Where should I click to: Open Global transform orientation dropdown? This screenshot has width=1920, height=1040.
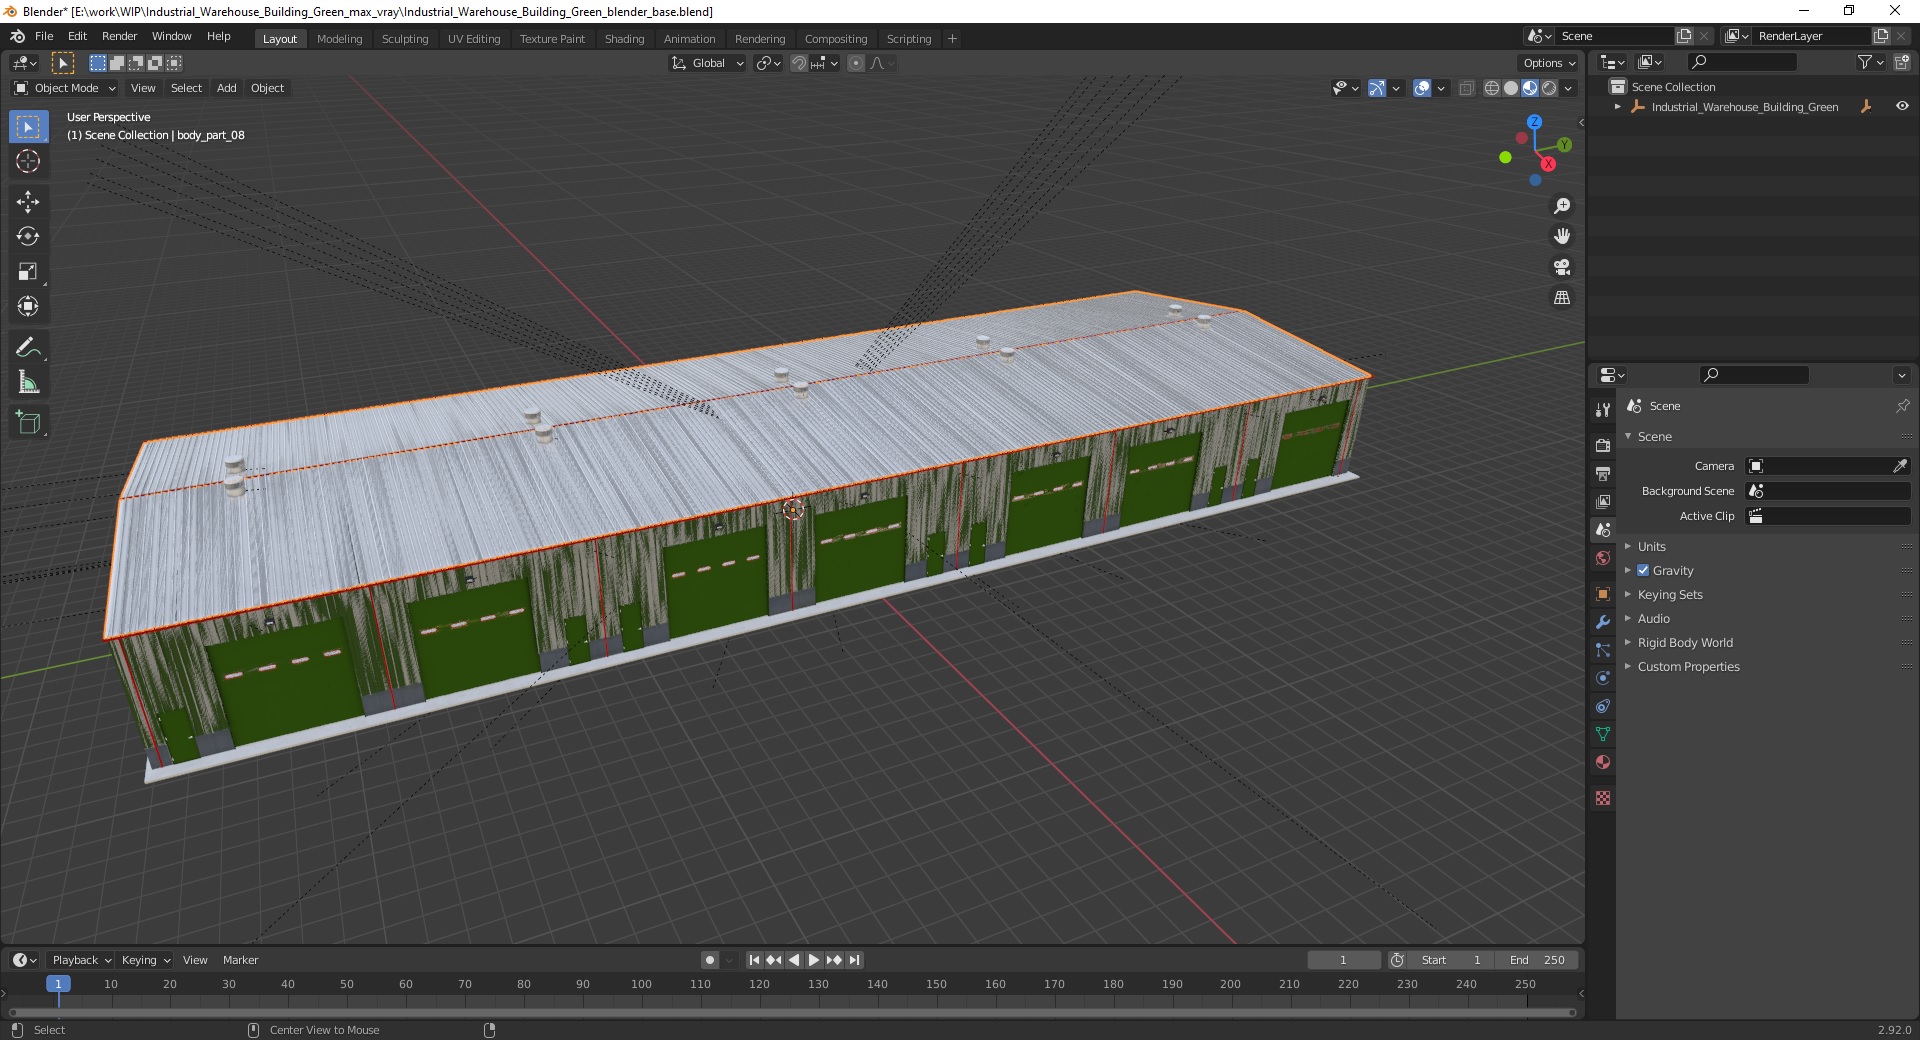coord(707,63)
